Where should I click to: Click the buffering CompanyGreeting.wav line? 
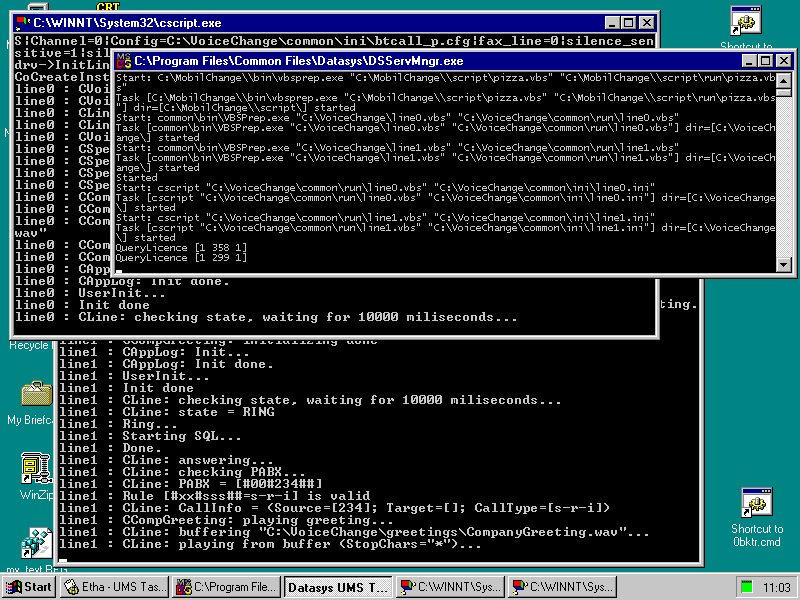pyautogui.click(x=354, y=532)
